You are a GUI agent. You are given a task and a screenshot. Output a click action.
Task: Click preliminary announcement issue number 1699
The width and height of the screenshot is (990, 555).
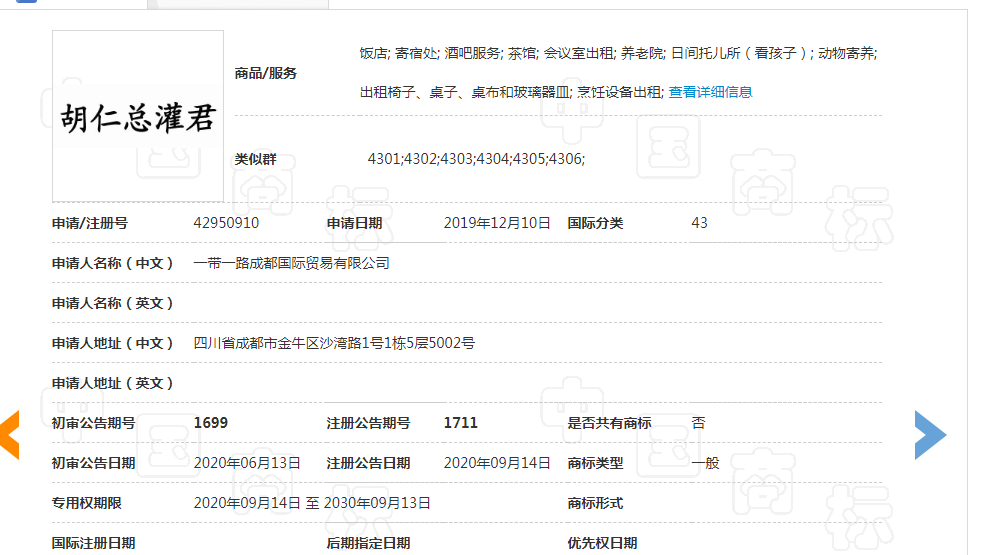click(x=211, y=423)
